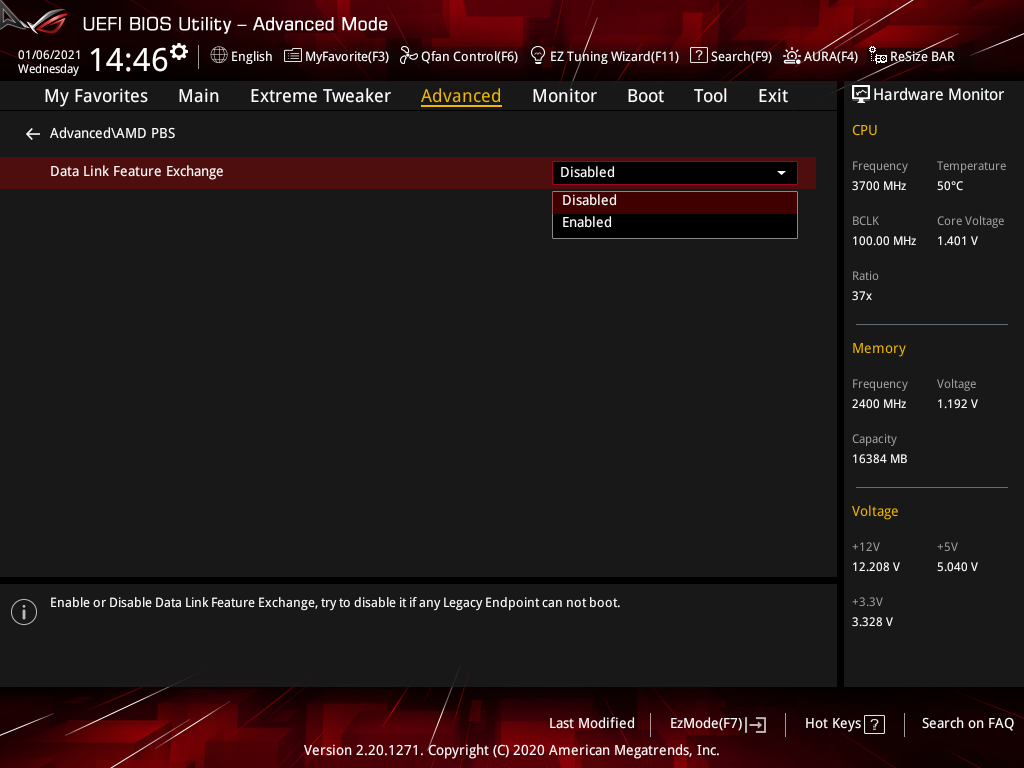This screenshot has height=768, width=1024.
Task: Switch to Tool tab
Action: [x=710, y=96]
